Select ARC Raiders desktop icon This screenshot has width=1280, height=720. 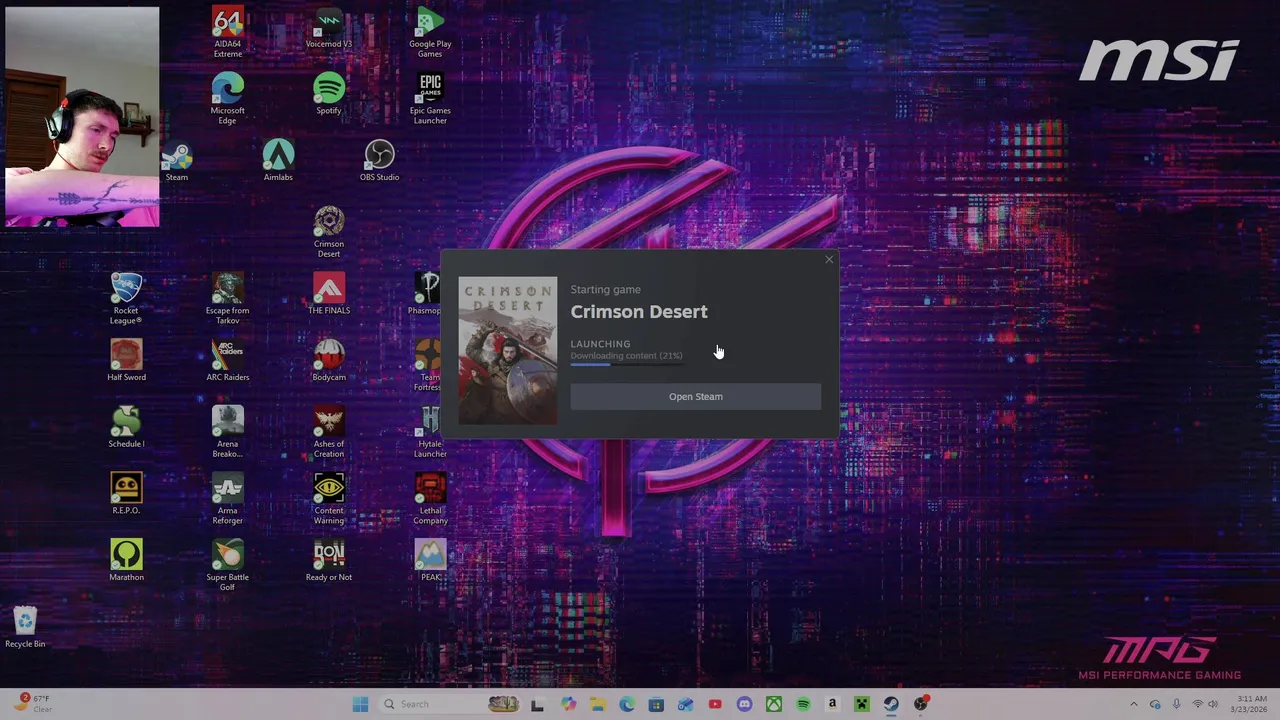tap(227, 361)
